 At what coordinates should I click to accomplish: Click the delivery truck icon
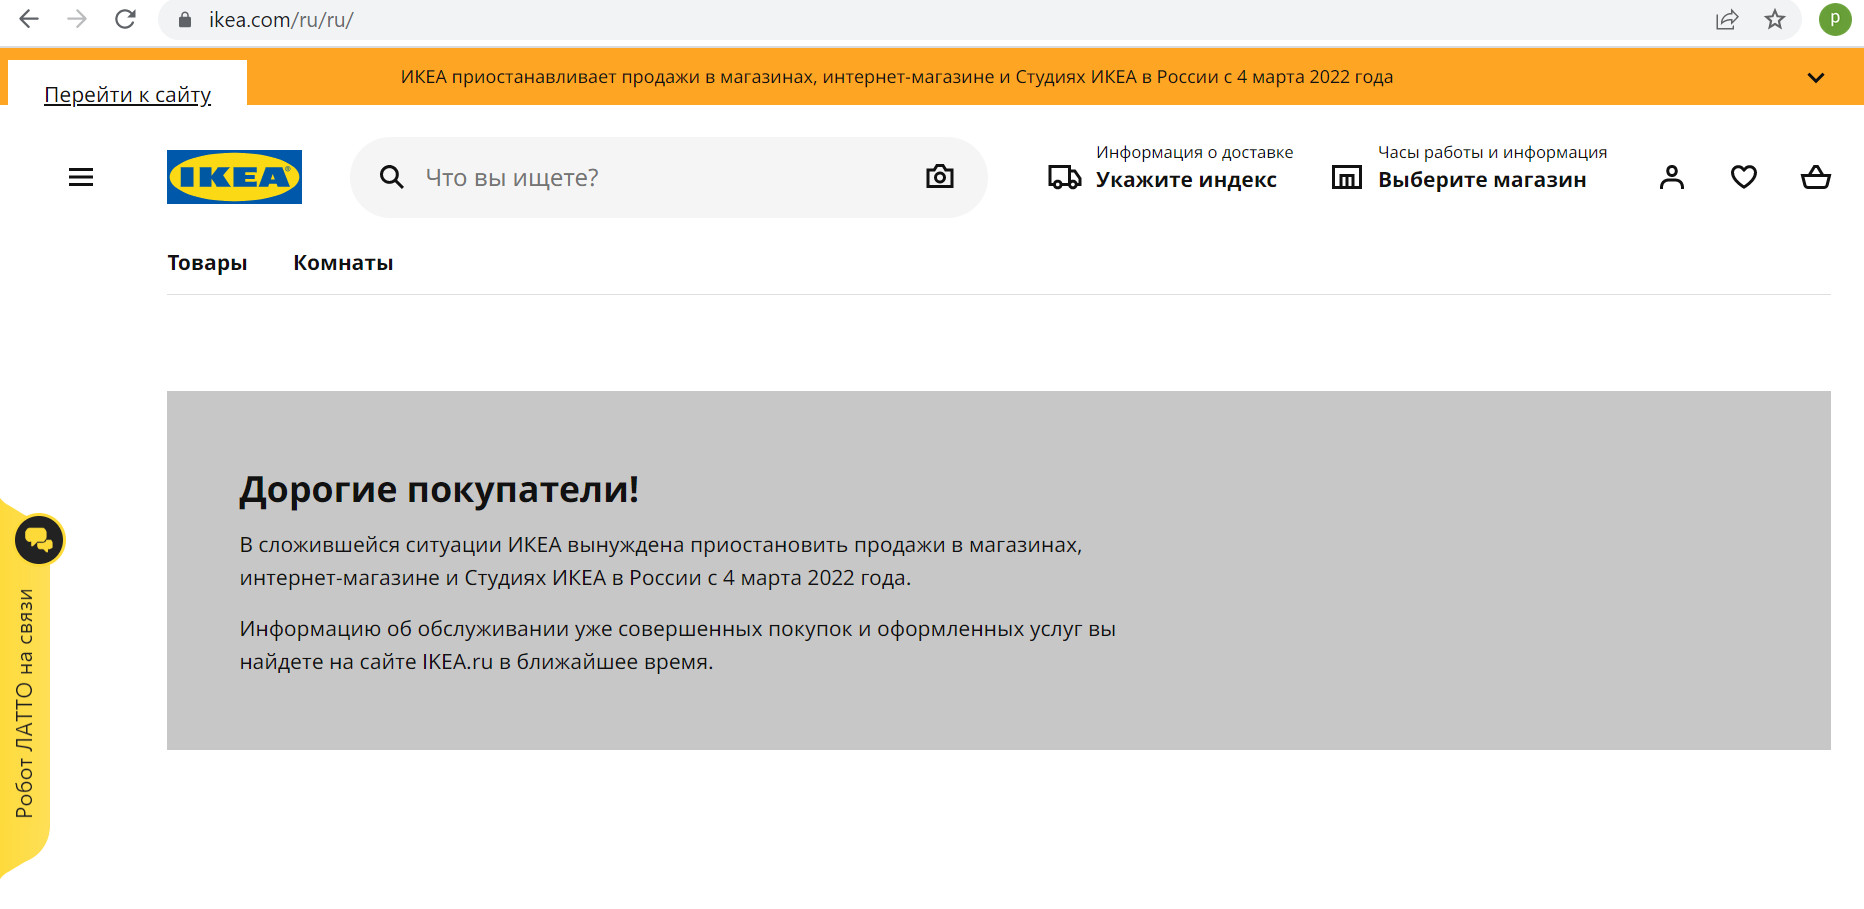coord(1064,178)
